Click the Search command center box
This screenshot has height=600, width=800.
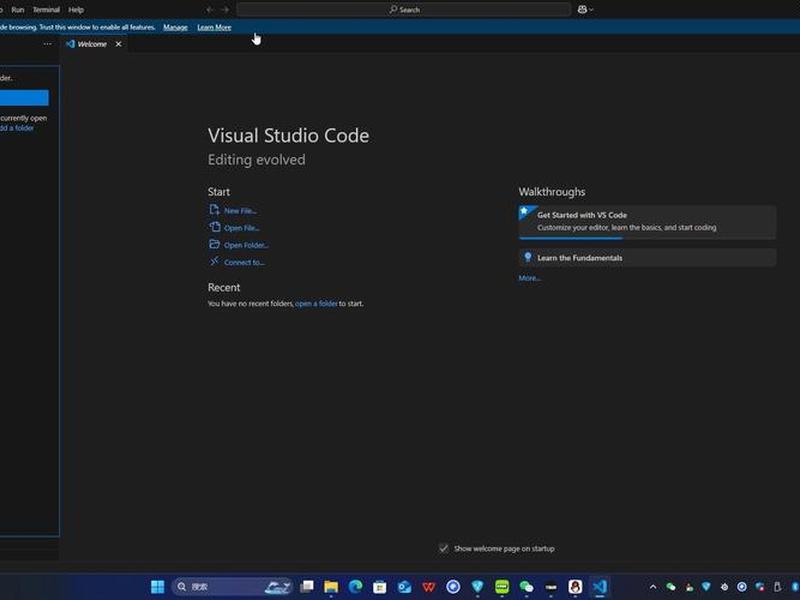pyautogui.click(x=404, y=10)
